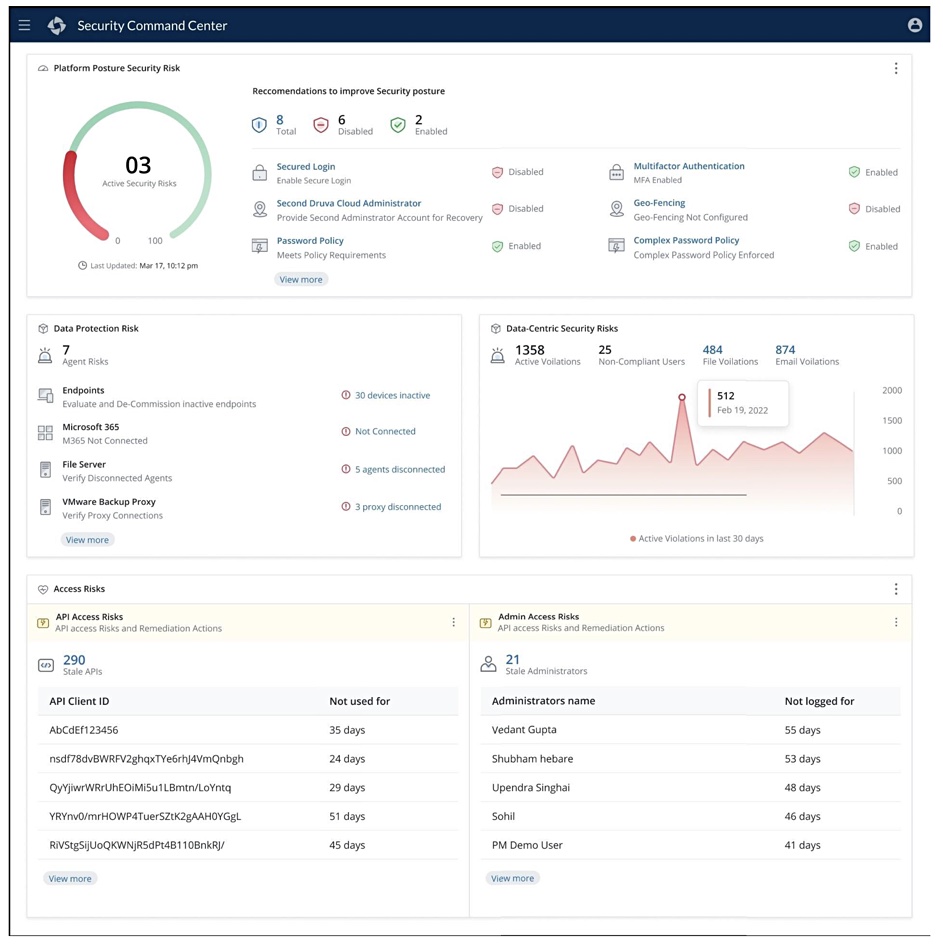Click the API Access Risks key icon

(x=43, y=623)
